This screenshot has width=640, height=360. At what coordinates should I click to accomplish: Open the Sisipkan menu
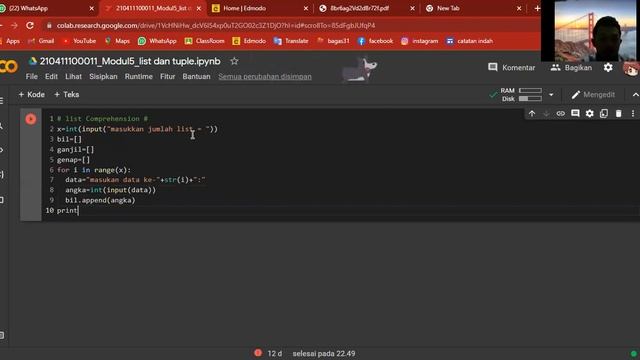tap(103, 76)
